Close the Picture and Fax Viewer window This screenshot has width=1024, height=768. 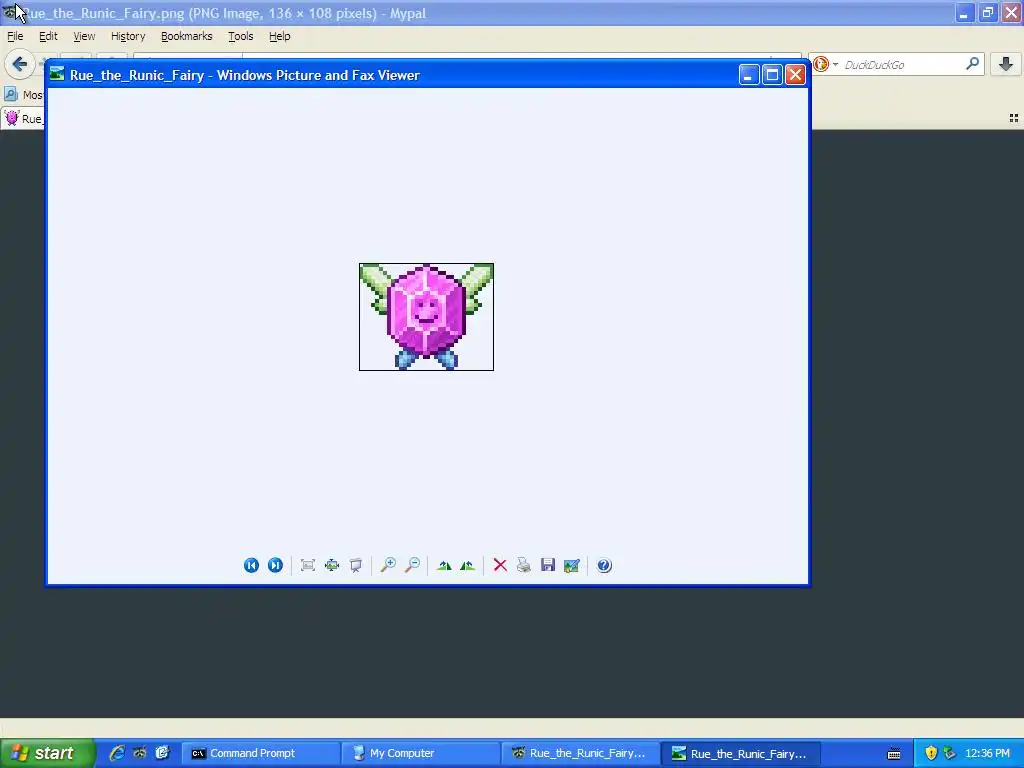pos(795,75)
